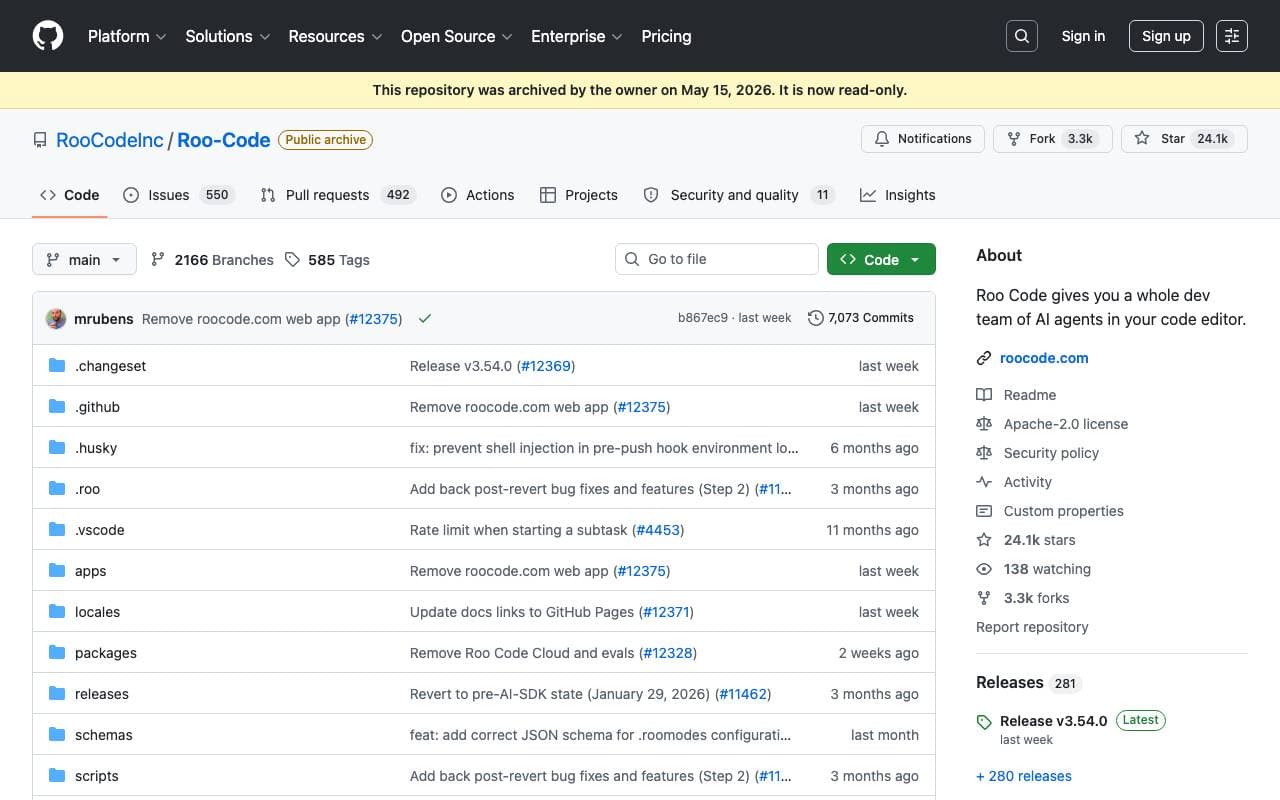Expand the Resources menu
This screenshot has width=1280, height=800.
[335, 36]
